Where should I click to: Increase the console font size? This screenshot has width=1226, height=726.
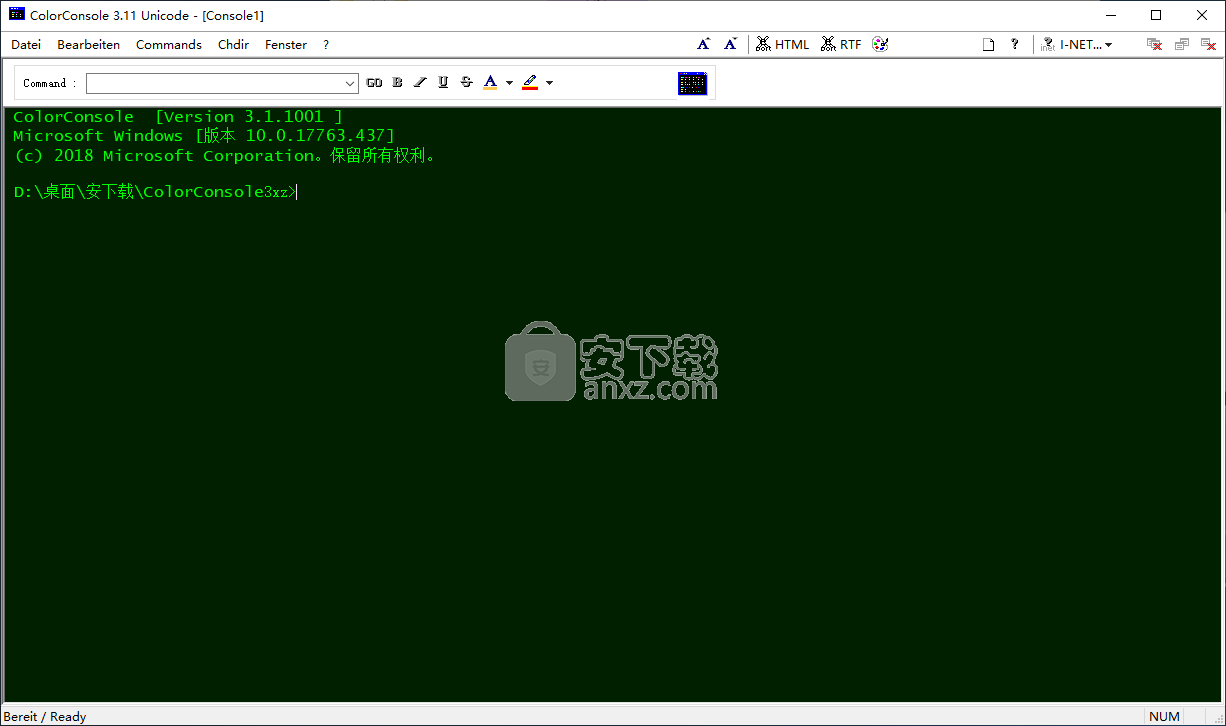(704, 44)
